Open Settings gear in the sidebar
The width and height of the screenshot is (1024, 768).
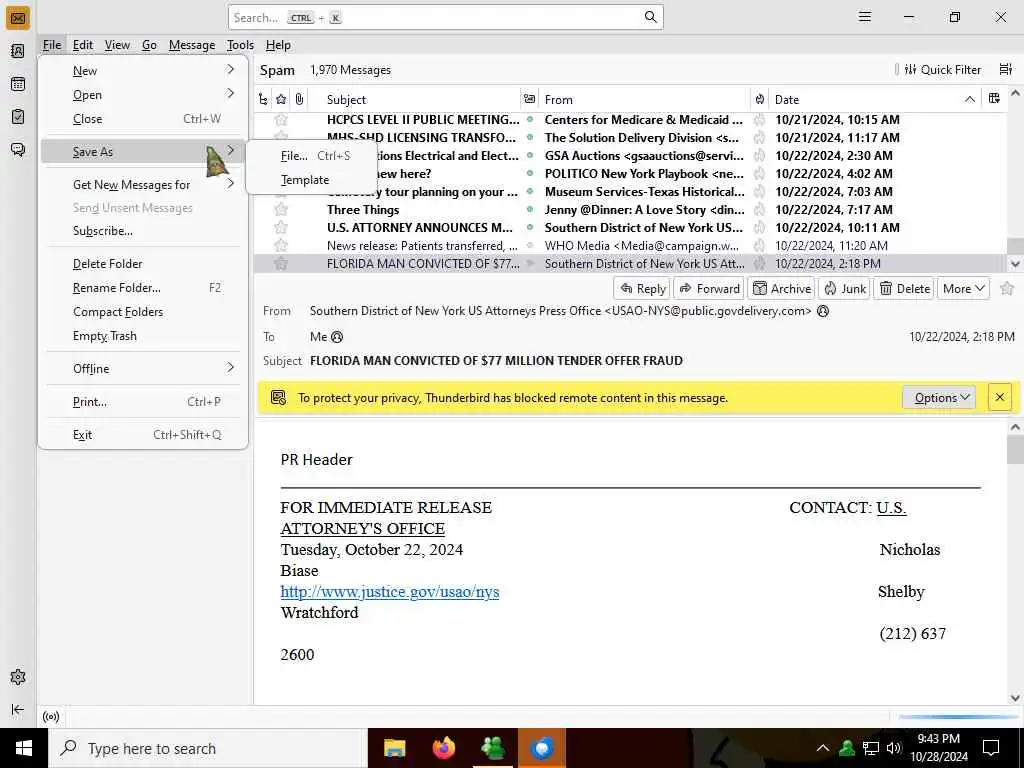18,677
